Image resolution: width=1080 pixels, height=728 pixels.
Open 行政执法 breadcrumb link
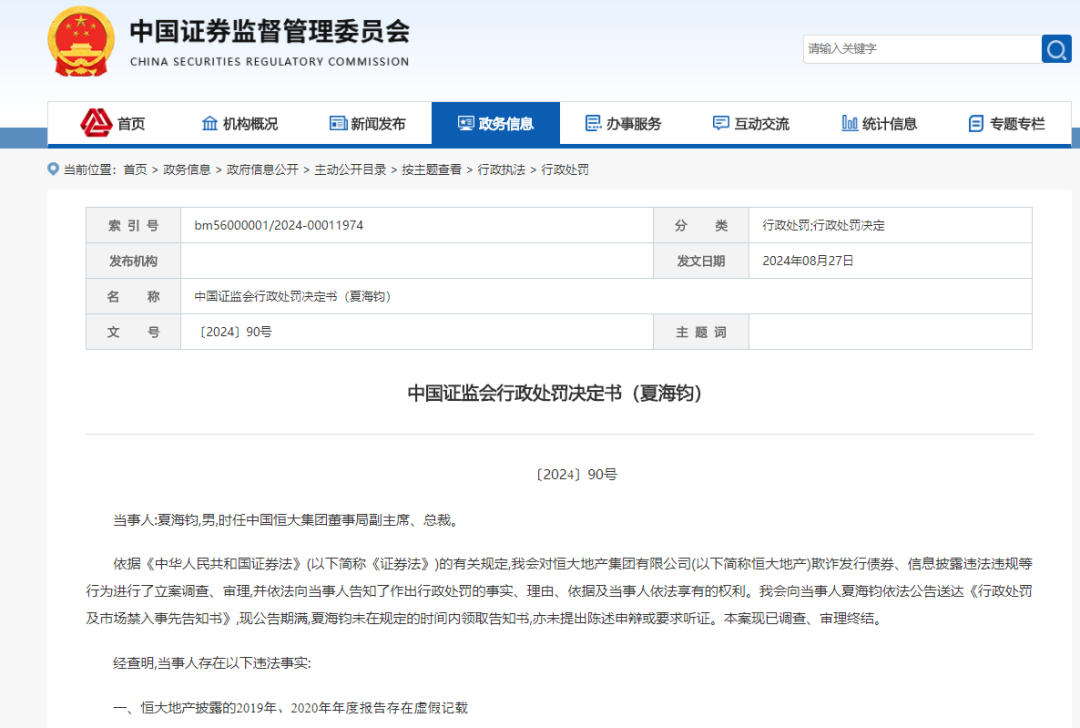pyautogui.click(x=501, y=169)
